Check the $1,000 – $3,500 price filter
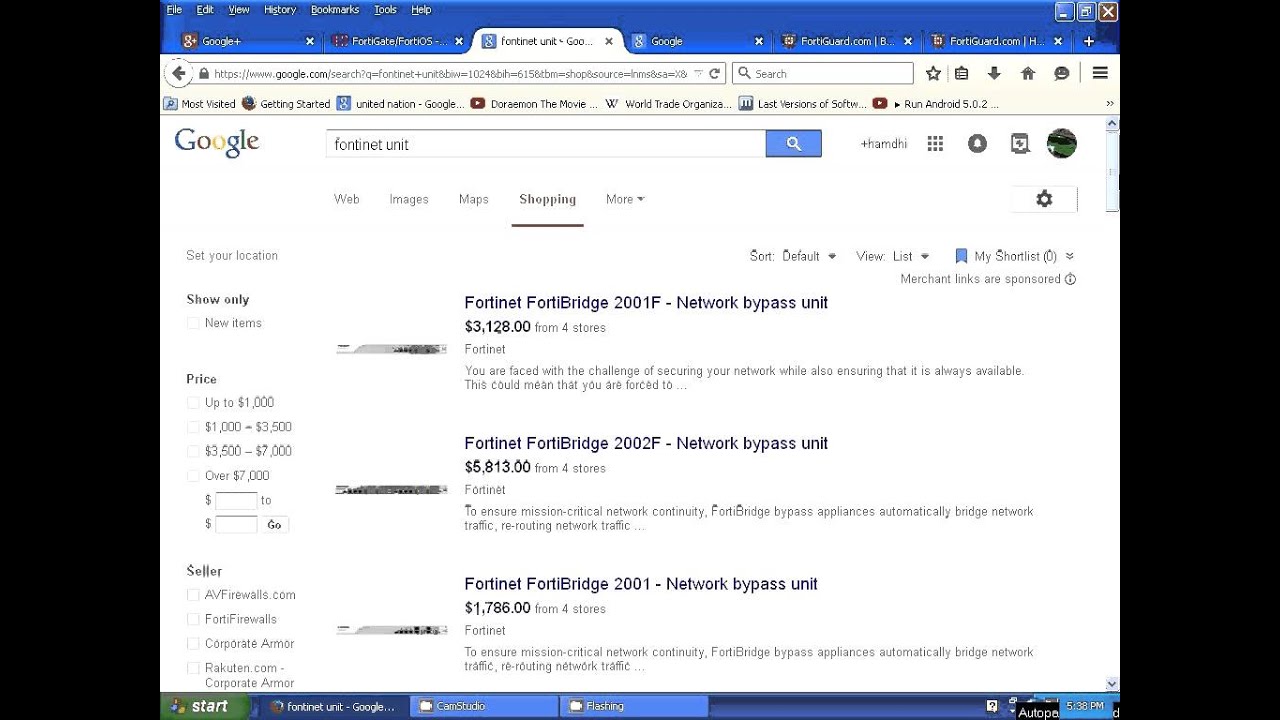Viewport: 1280px width, 720px height. click(x=193, y=427)
